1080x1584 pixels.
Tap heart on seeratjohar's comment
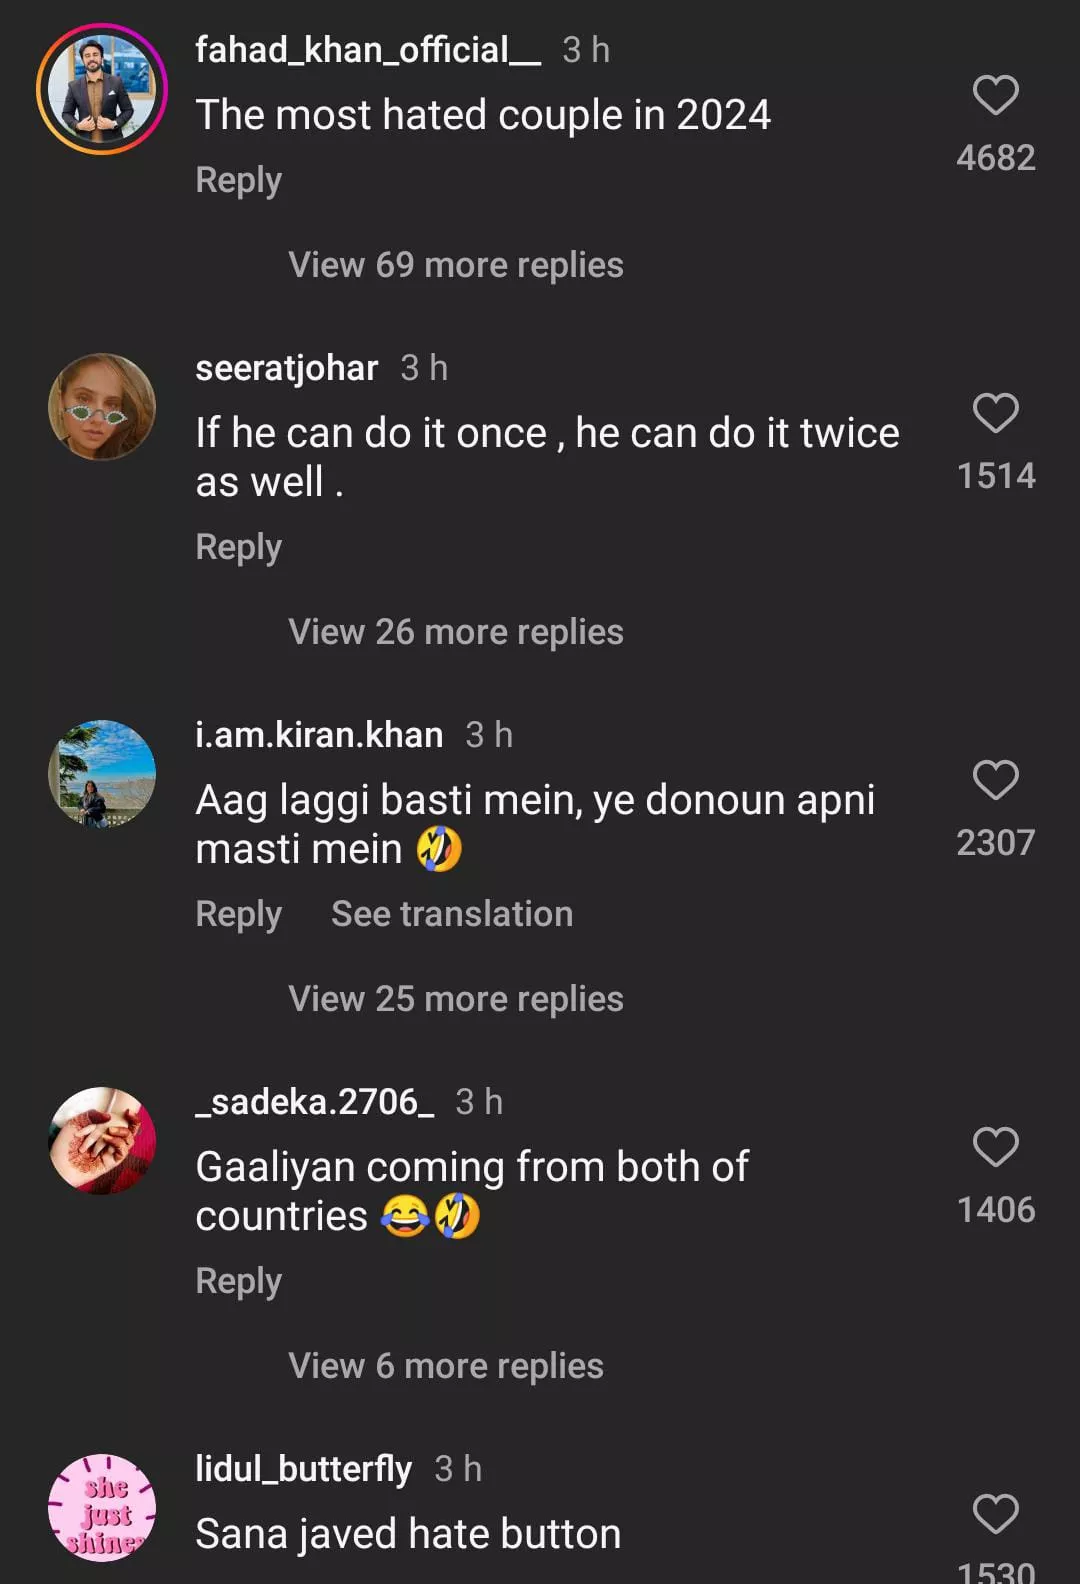click(995, 413)
